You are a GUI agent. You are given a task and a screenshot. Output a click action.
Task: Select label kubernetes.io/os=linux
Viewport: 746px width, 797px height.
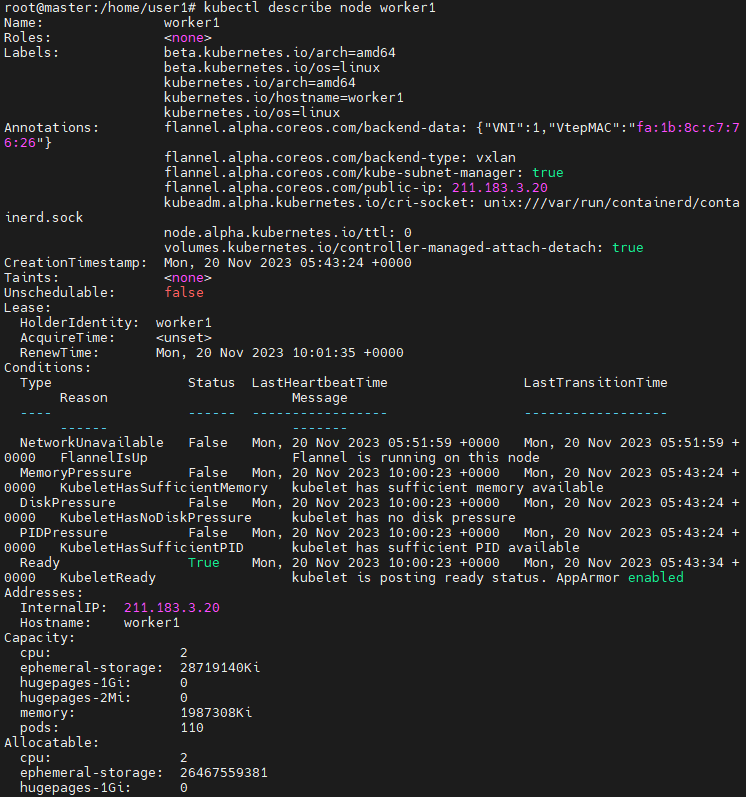click(252, 112)
